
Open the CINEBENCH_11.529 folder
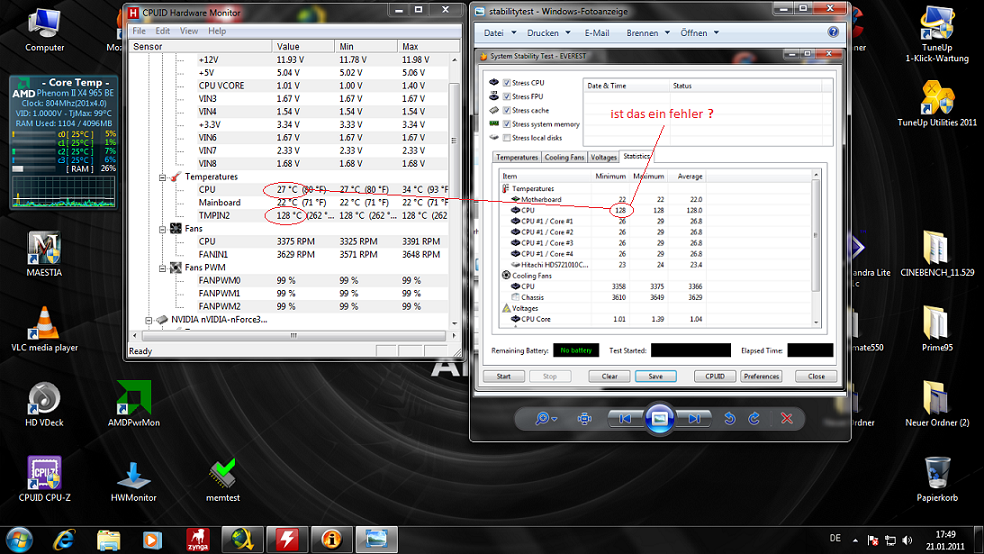(937, 253)
